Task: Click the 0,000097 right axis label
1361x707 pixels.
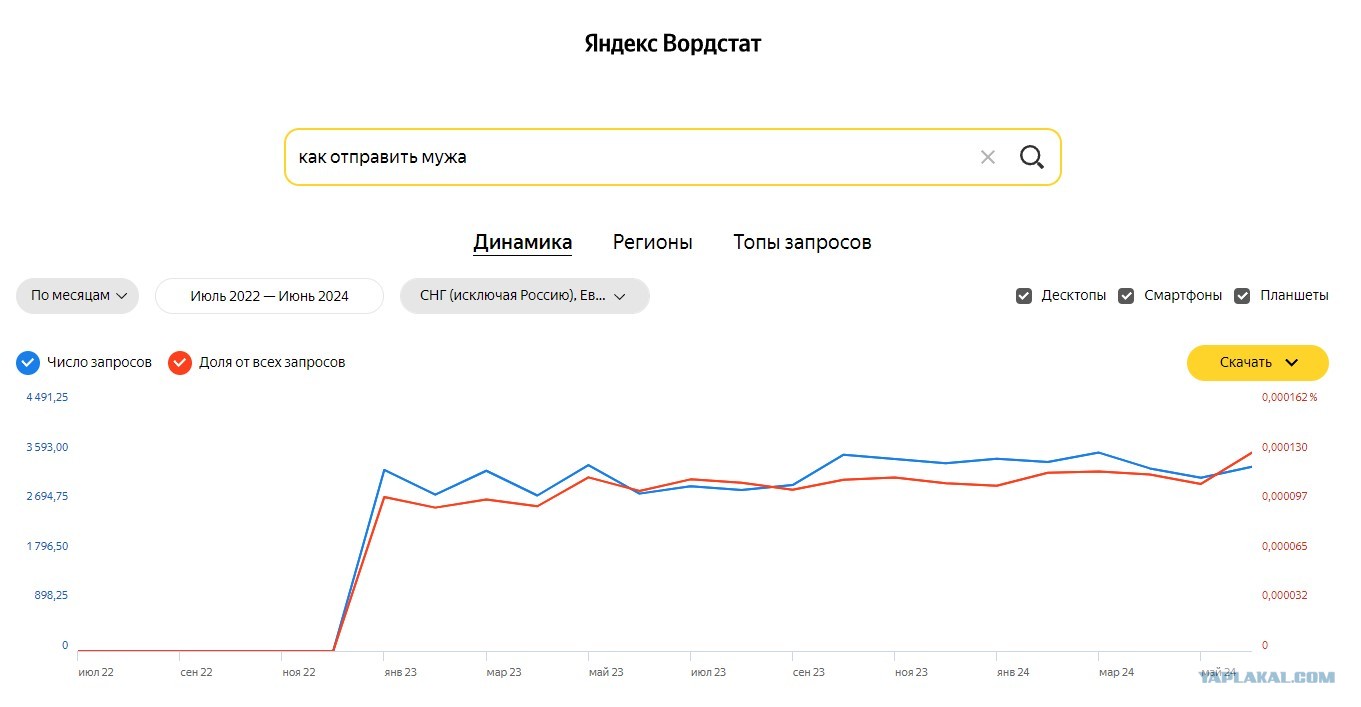Action: (x=1284, y=496)
